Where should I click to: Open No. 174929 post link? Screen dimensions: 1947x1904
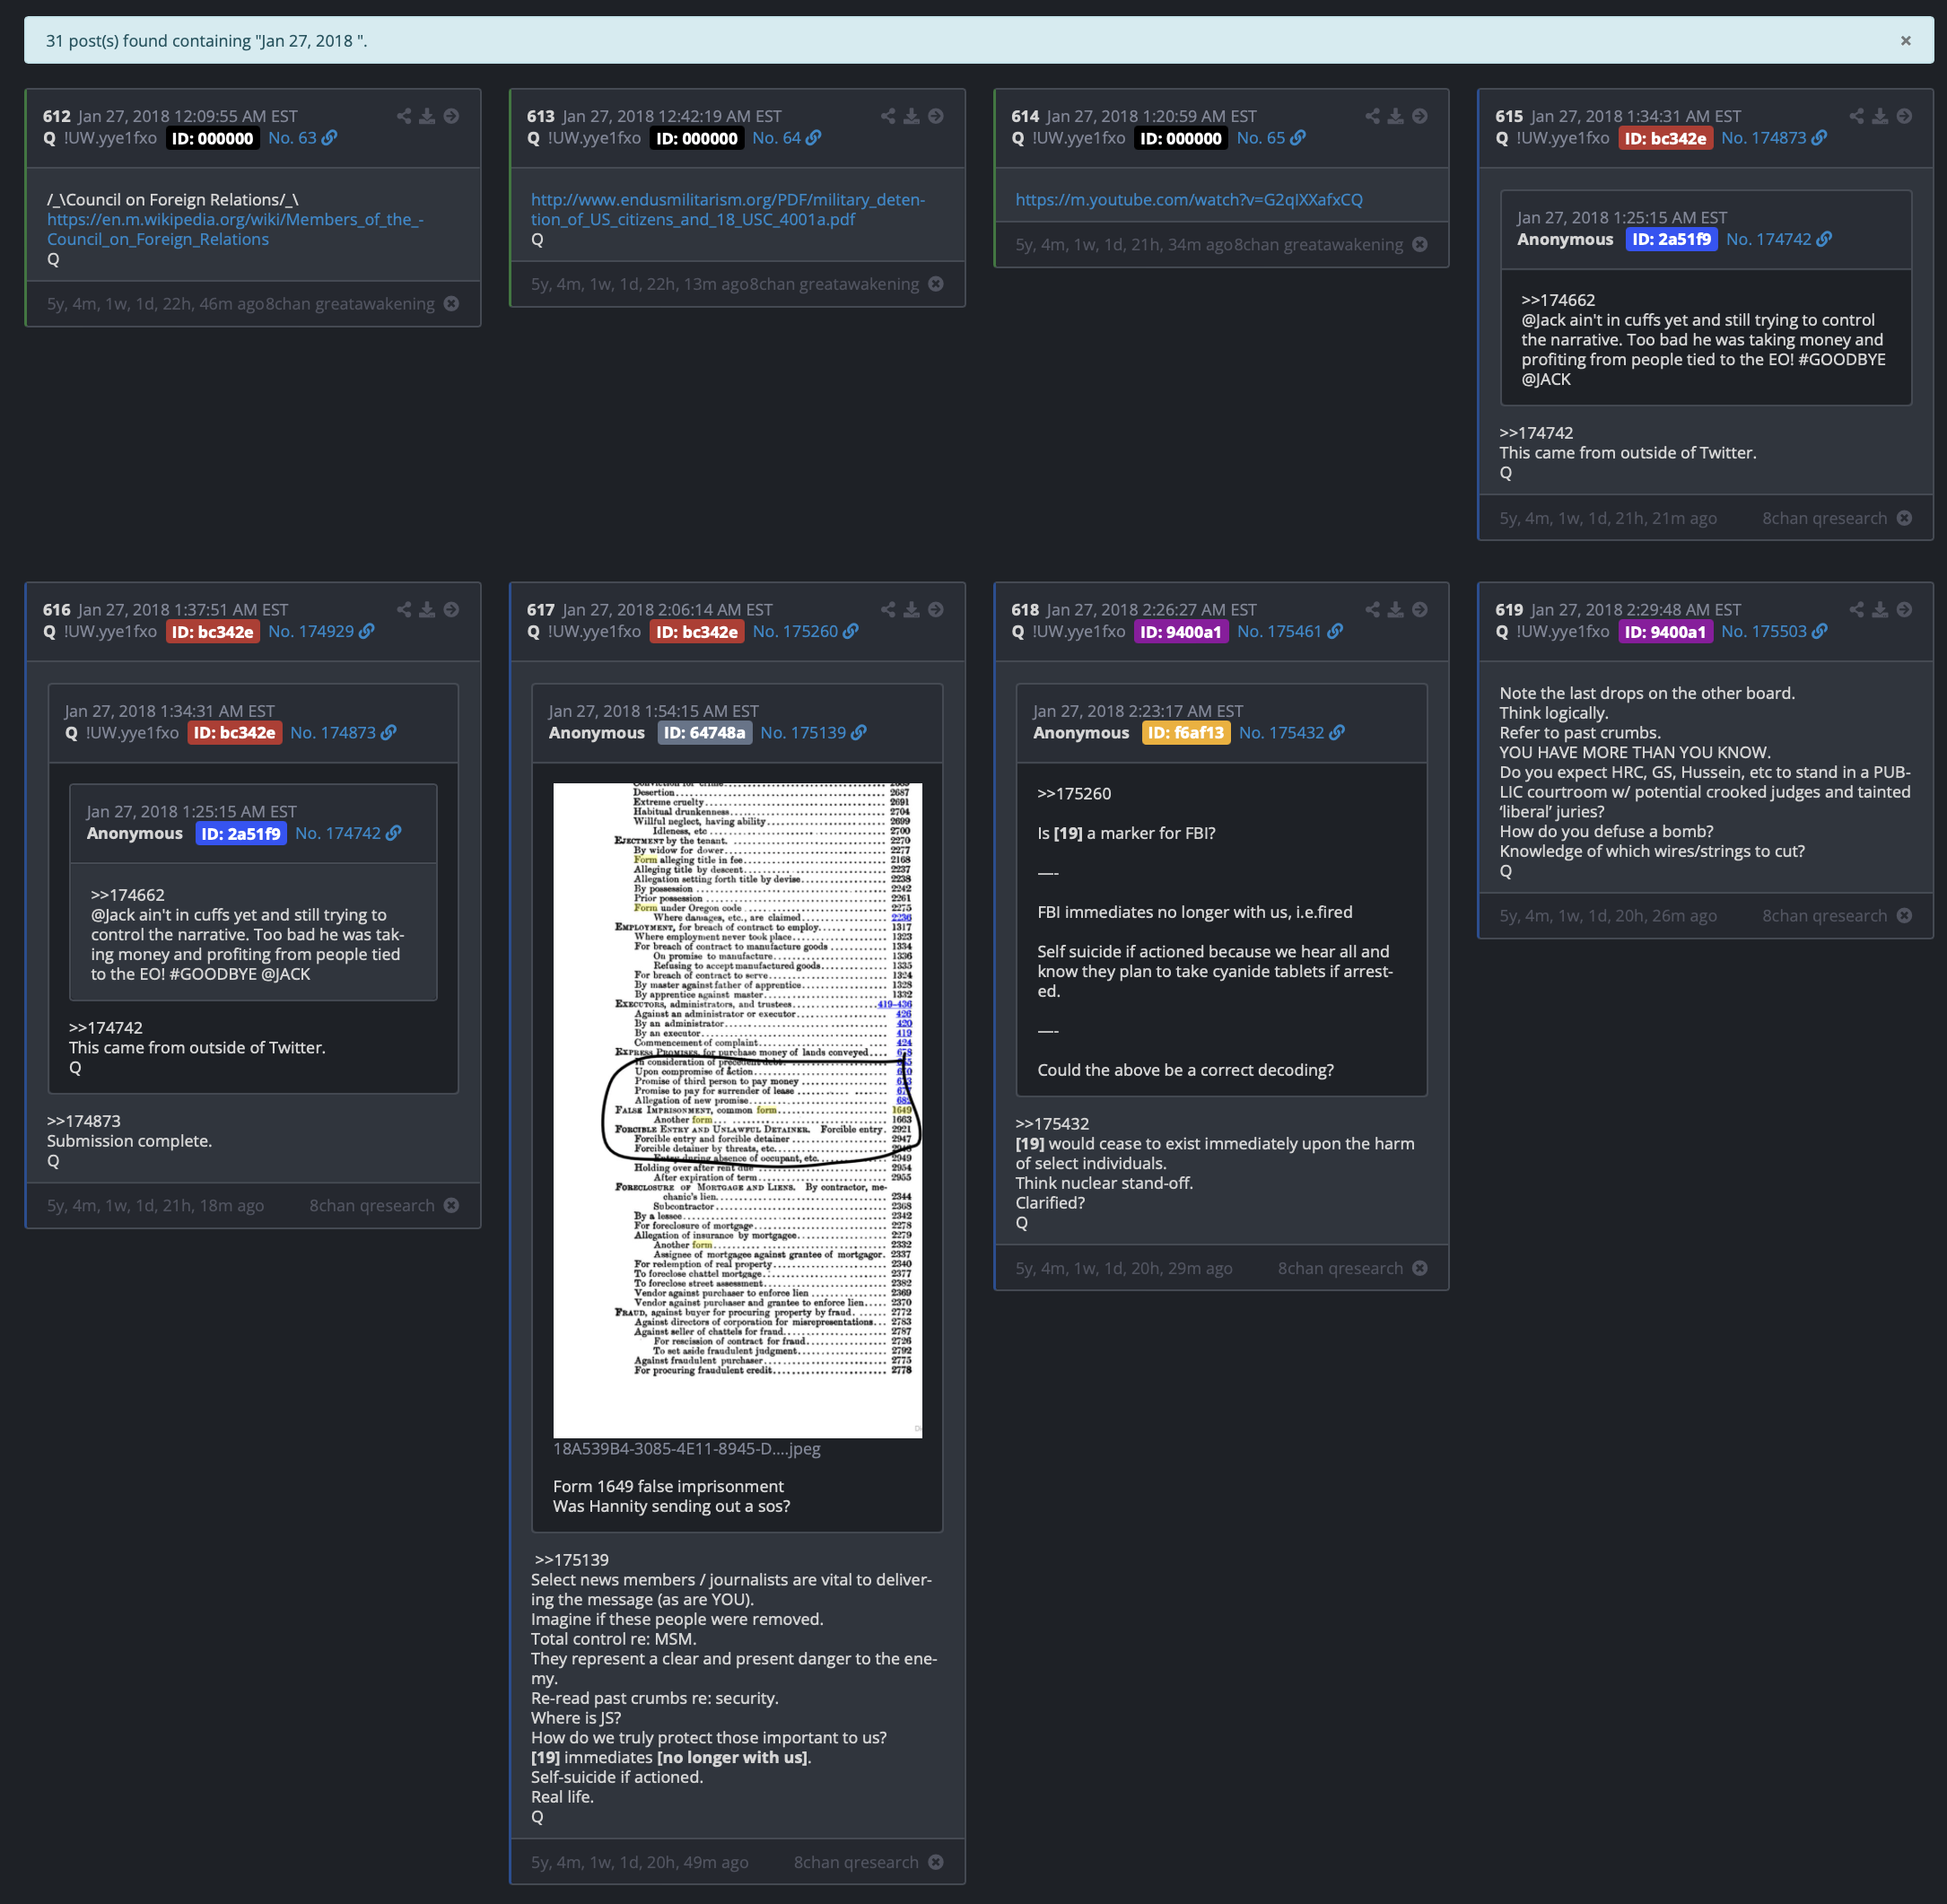pyautogui.click(x=321, y=631)
